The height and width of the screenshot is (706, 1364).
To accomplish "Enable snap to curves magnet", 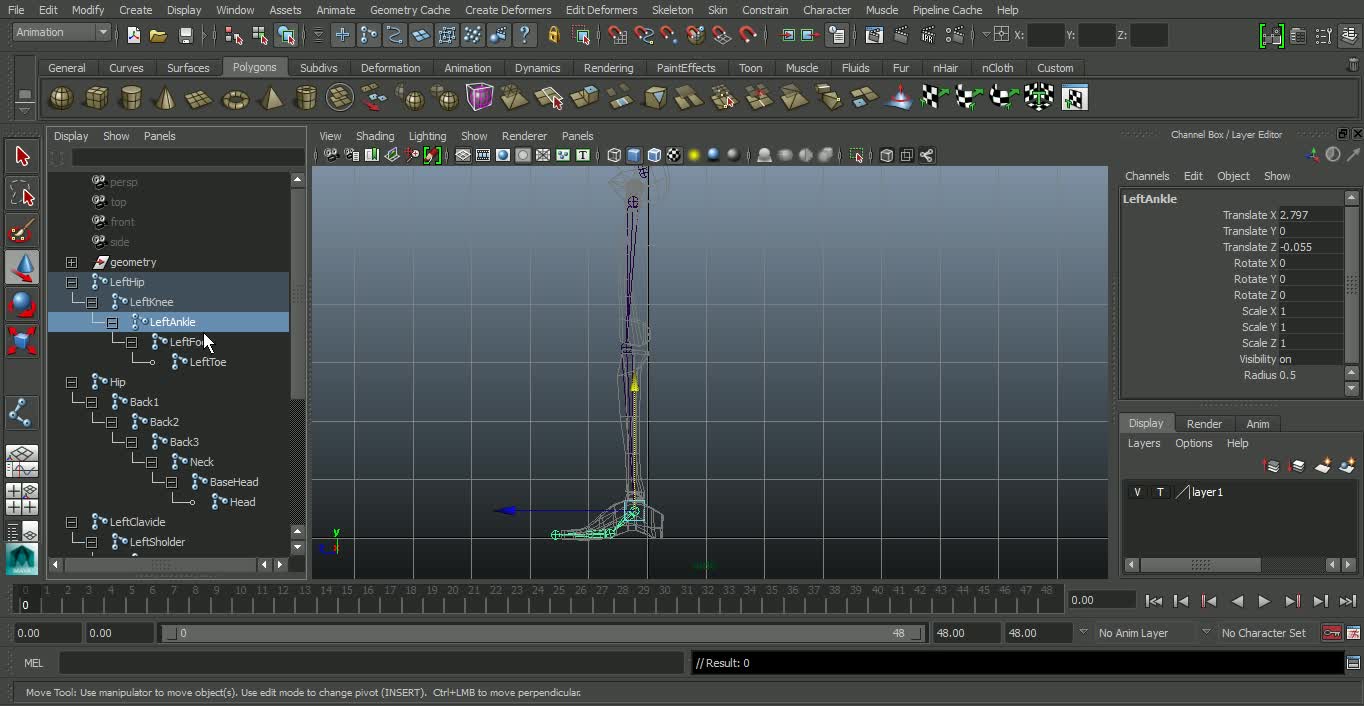I will pyautogui.click(x=644, y=35).
